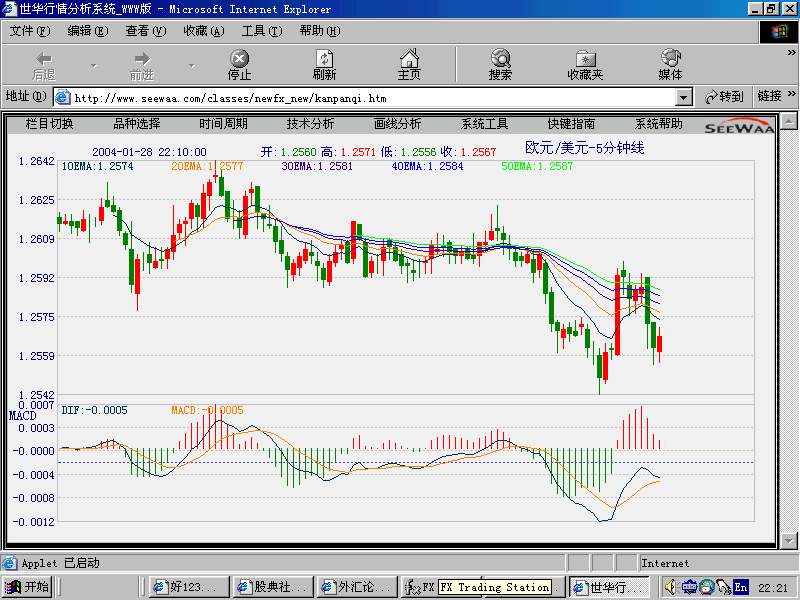
Task: Open the 技术分析 applet menu
Action: 310,124
